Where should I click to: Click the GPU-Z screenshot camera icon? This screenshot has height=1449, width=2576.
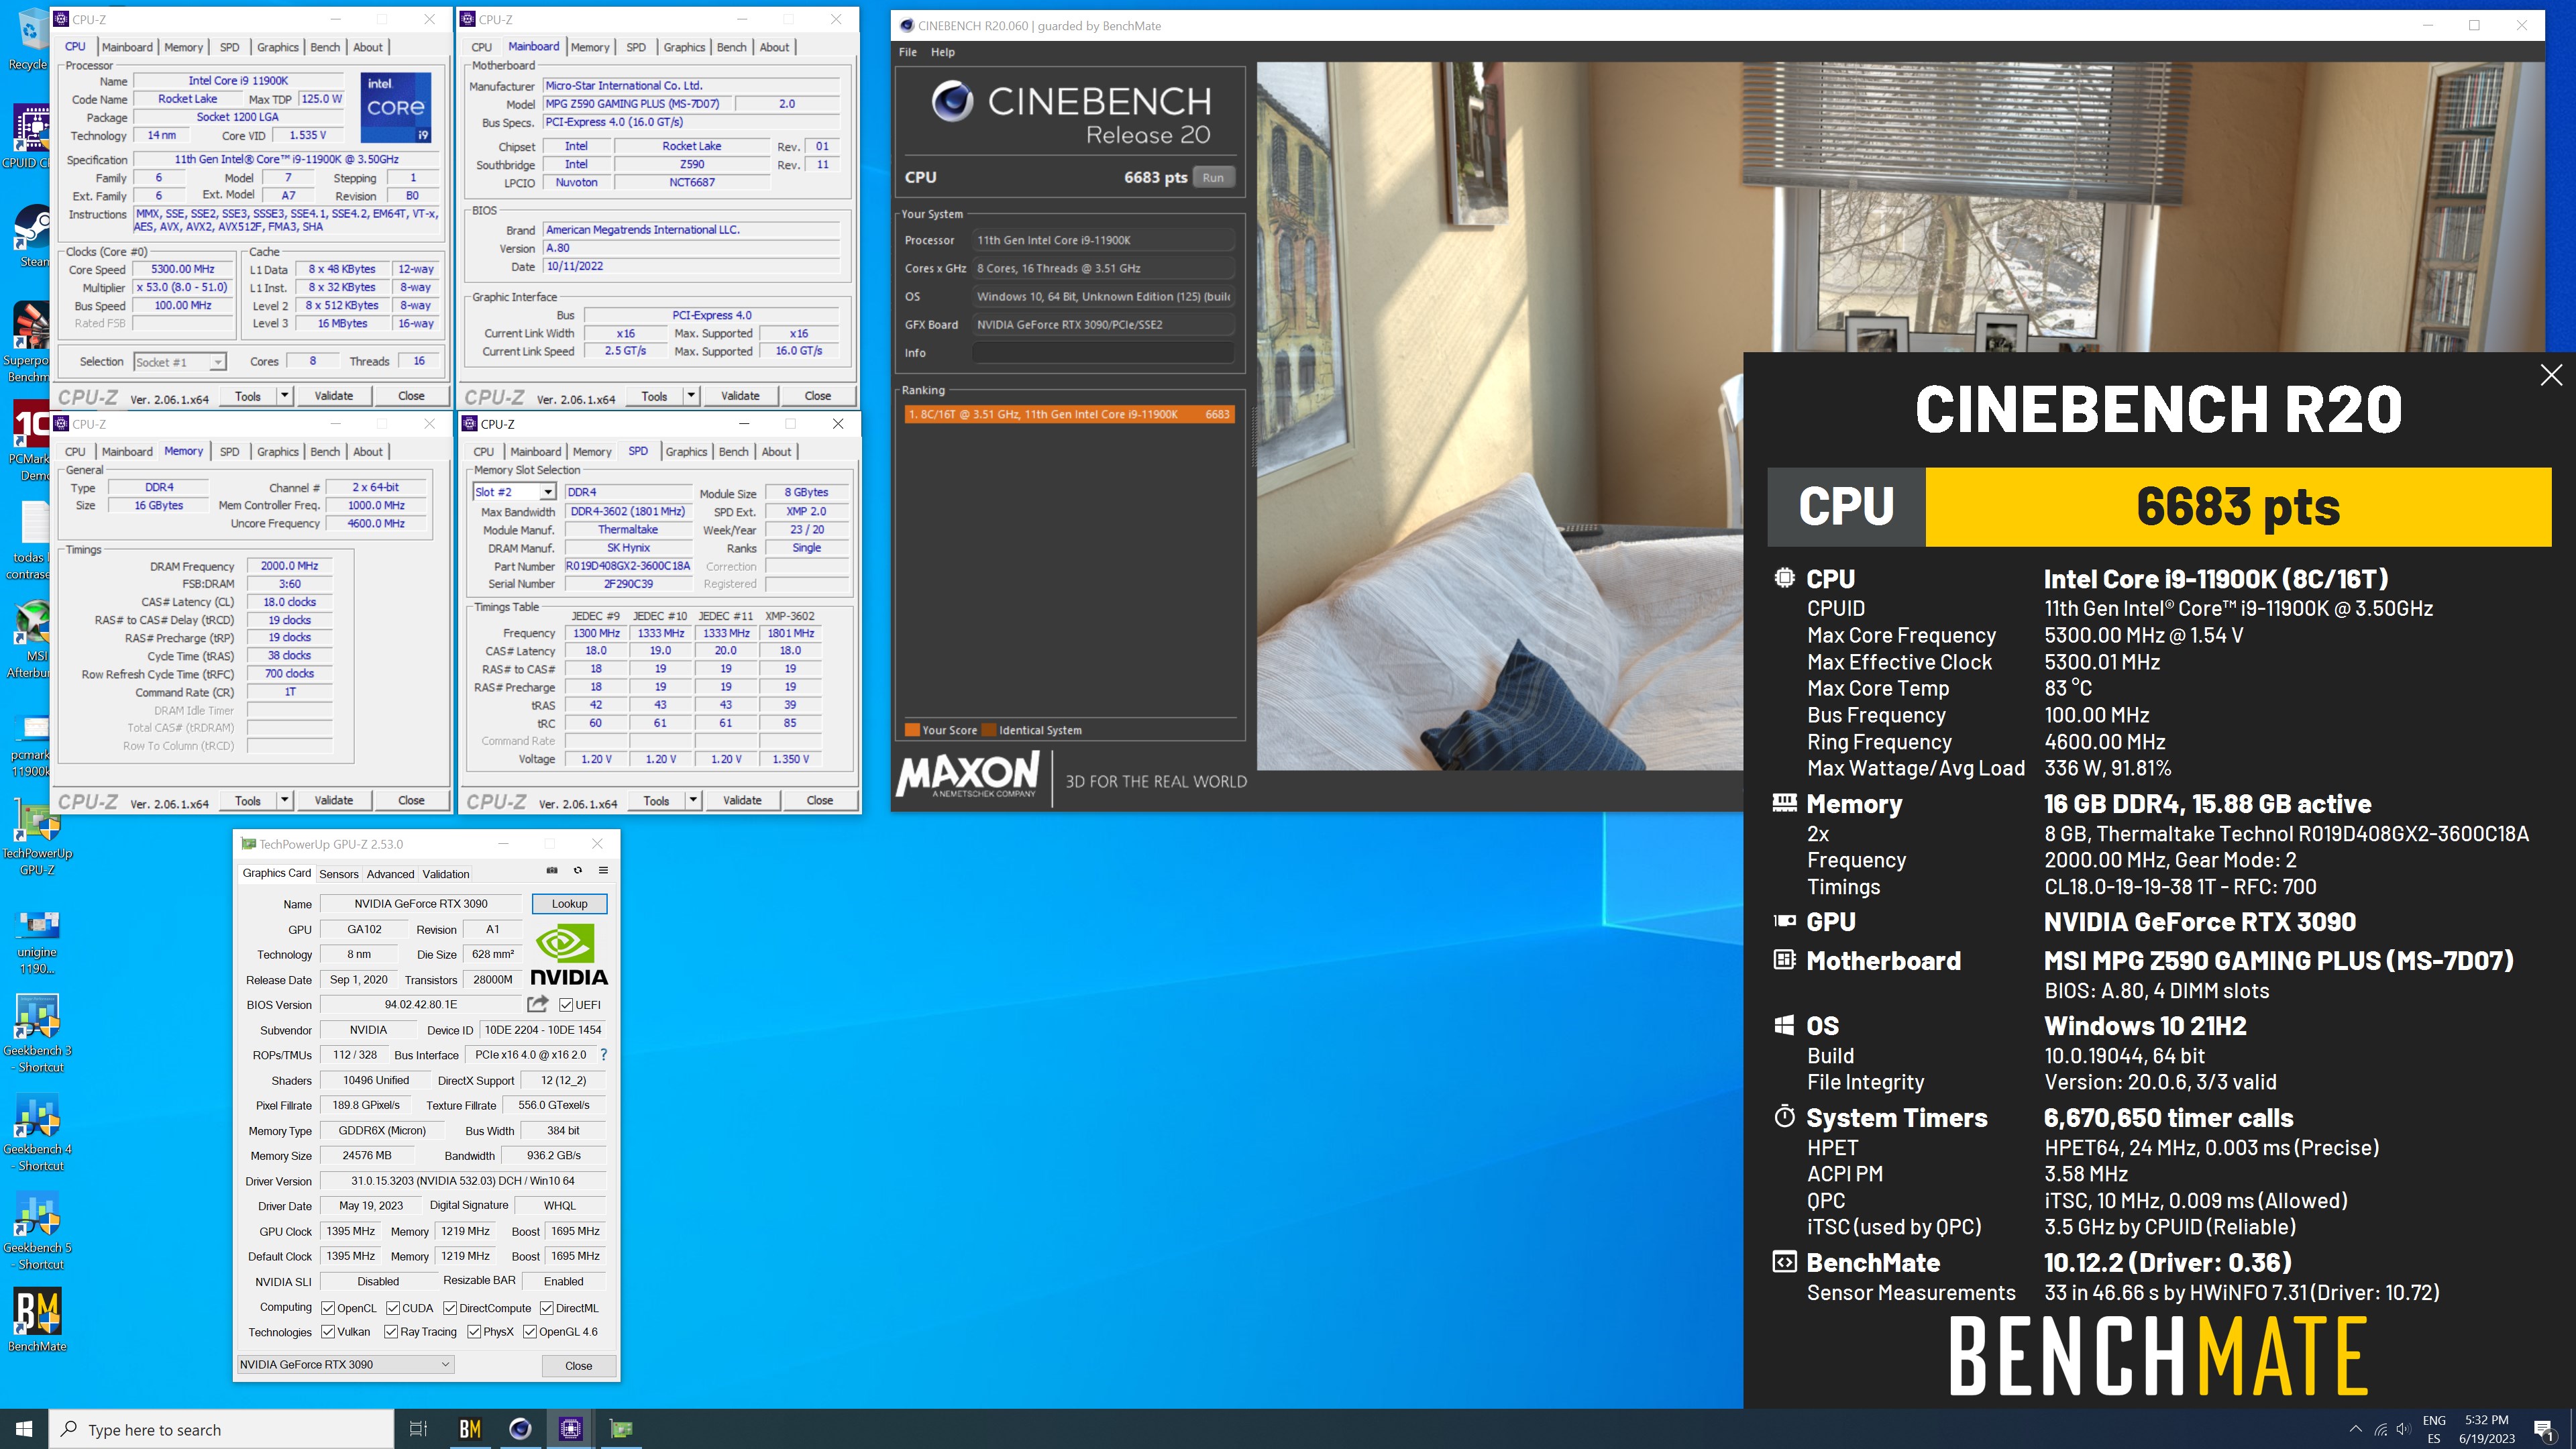tap(552, 870)
